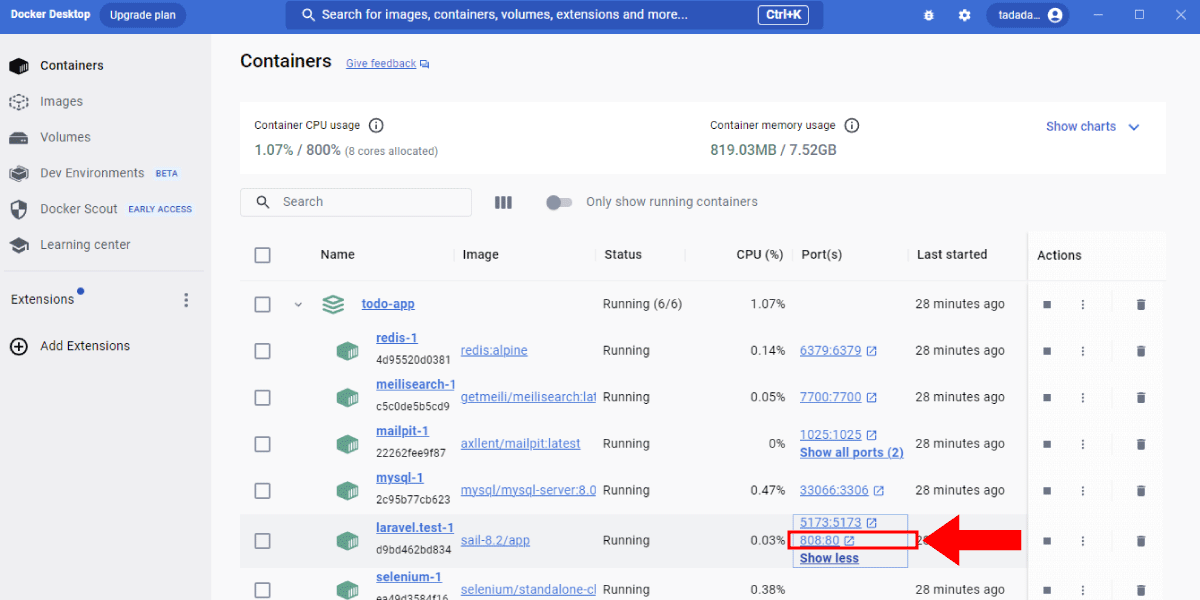Image resolution: width=1200 pixels, height=600 pixels.
Task: Open mailpit-1 more actions menu
Action: tap(1083, 444)
